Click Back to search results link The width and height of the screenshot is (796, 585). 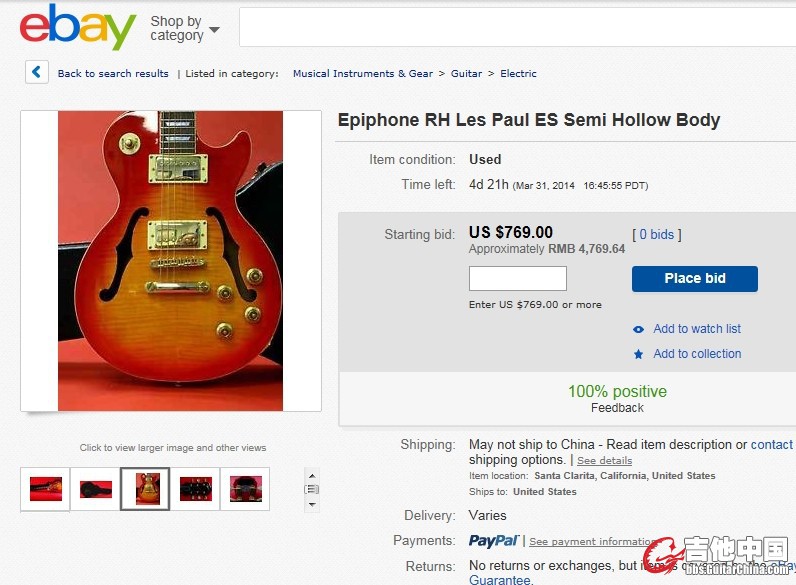[113, 74]
